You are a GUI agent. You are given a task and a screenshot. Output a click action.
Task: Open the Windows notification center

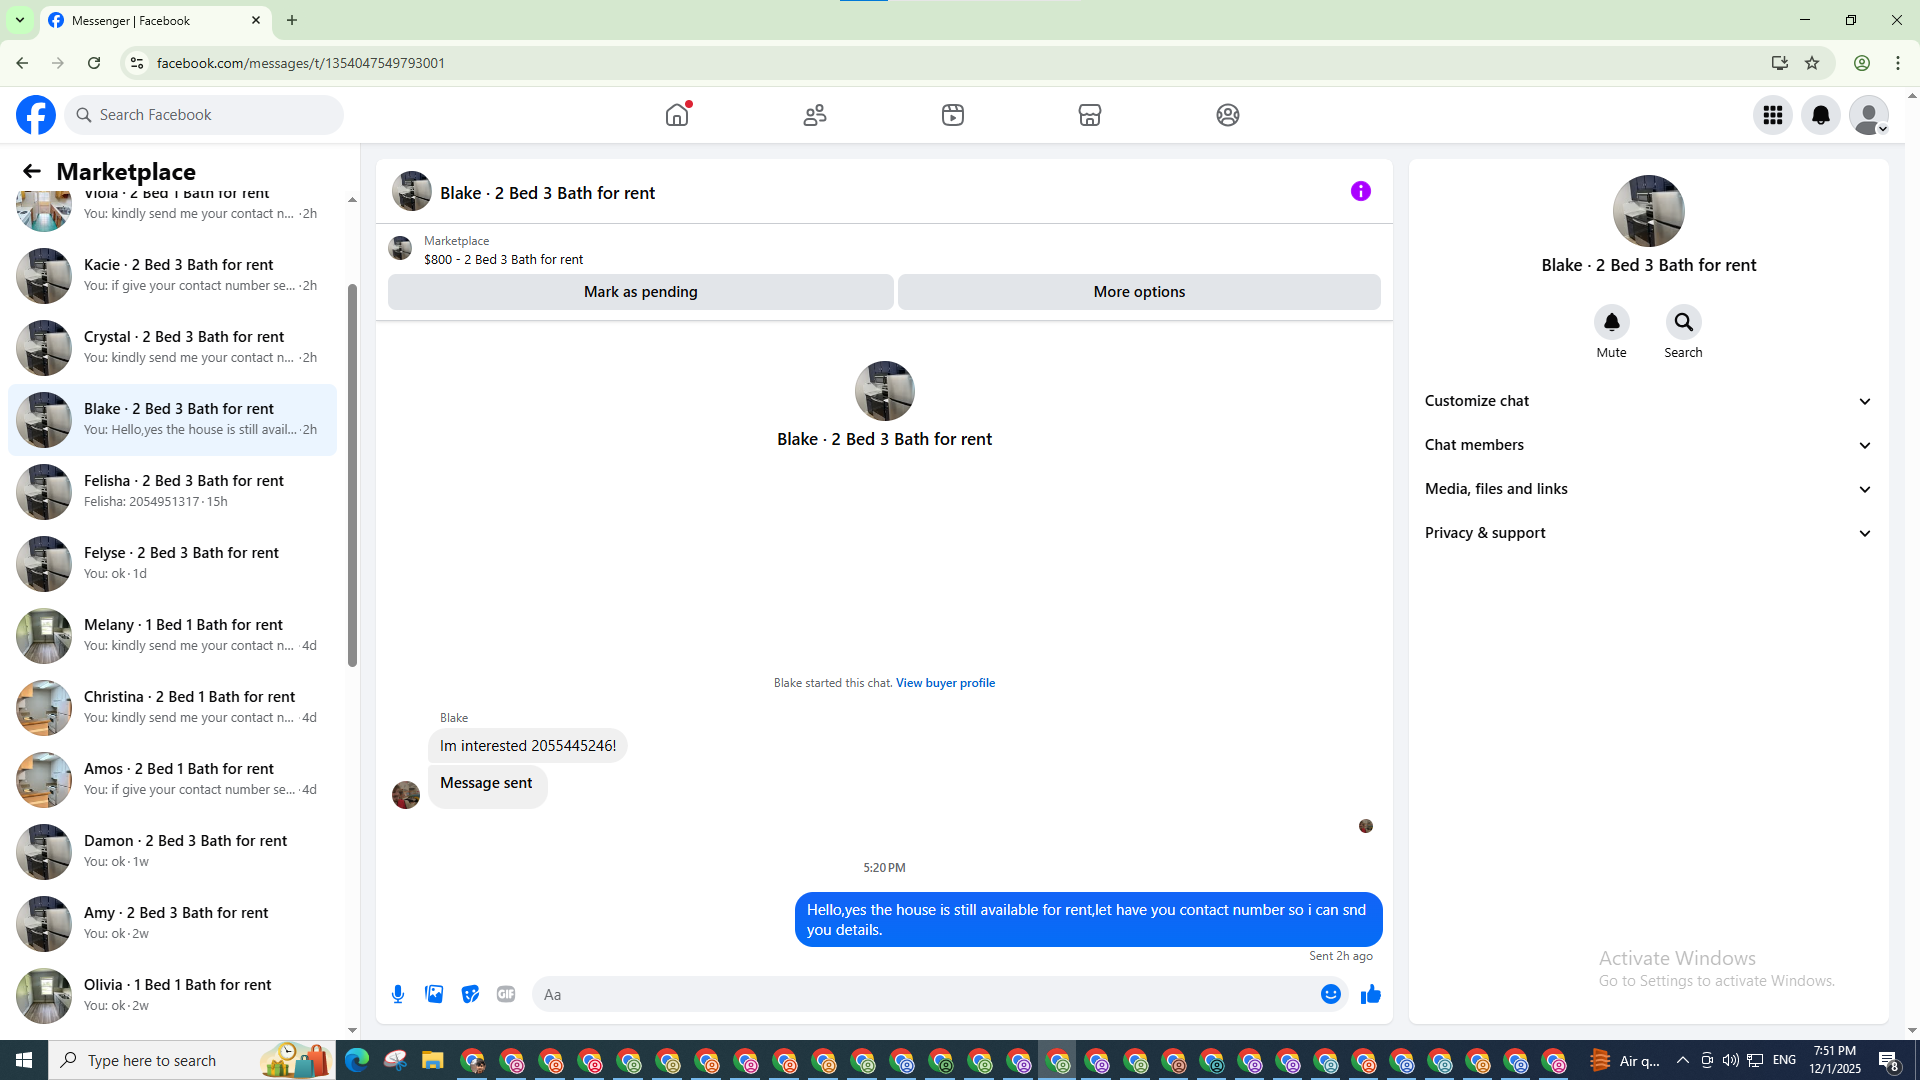click(x=1889, y=1060)
